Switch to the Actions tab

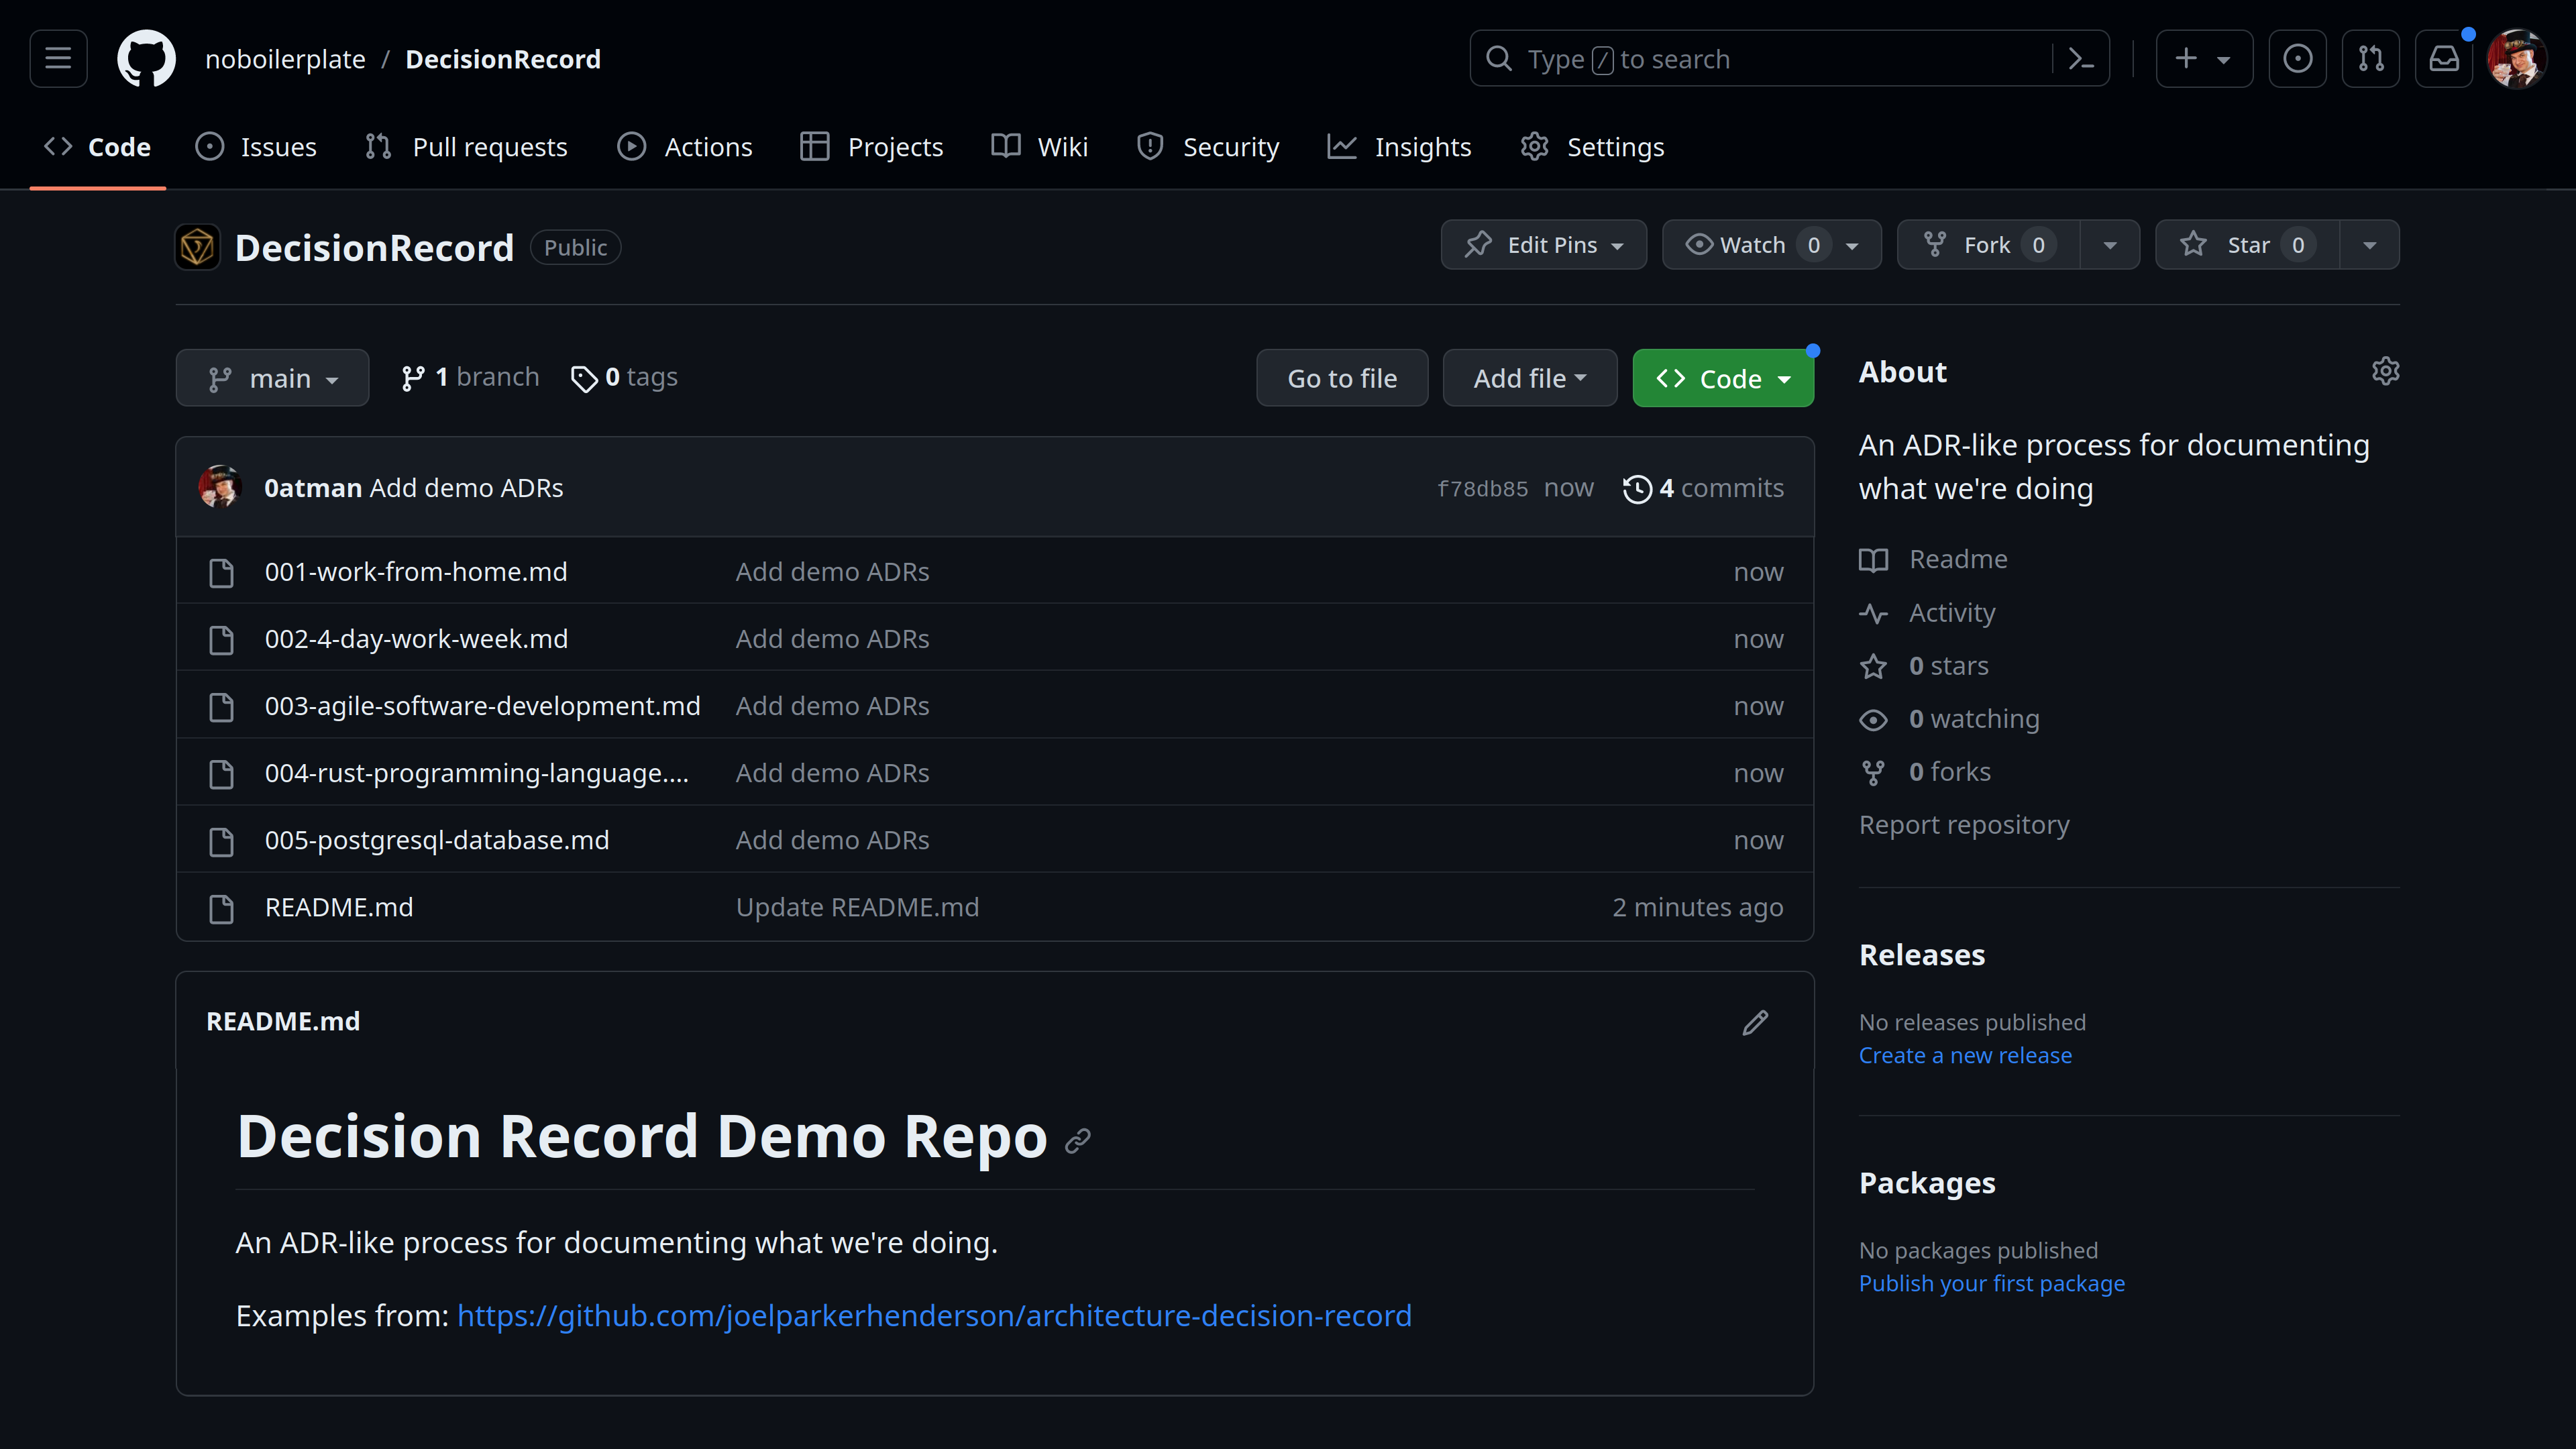(685, 147)
